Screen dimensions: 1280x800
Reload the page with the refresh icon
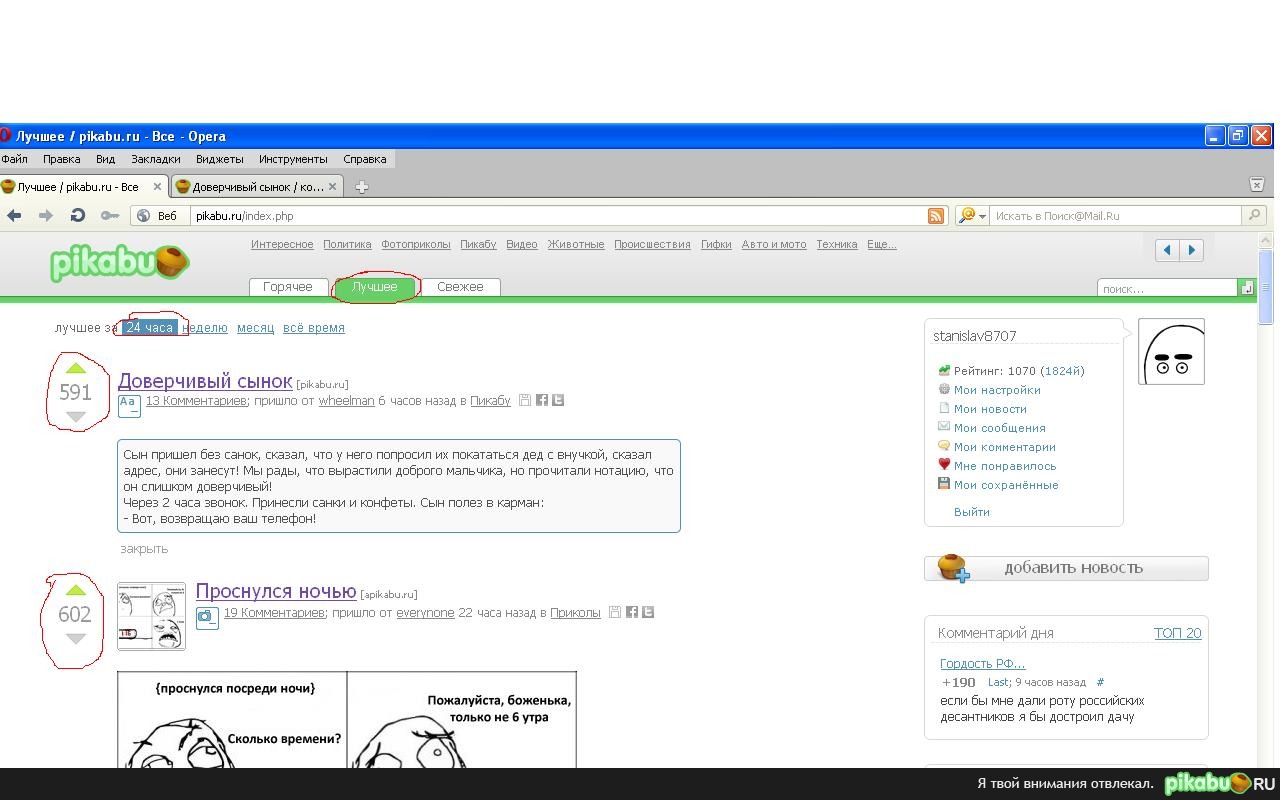[x=78, y=215]
